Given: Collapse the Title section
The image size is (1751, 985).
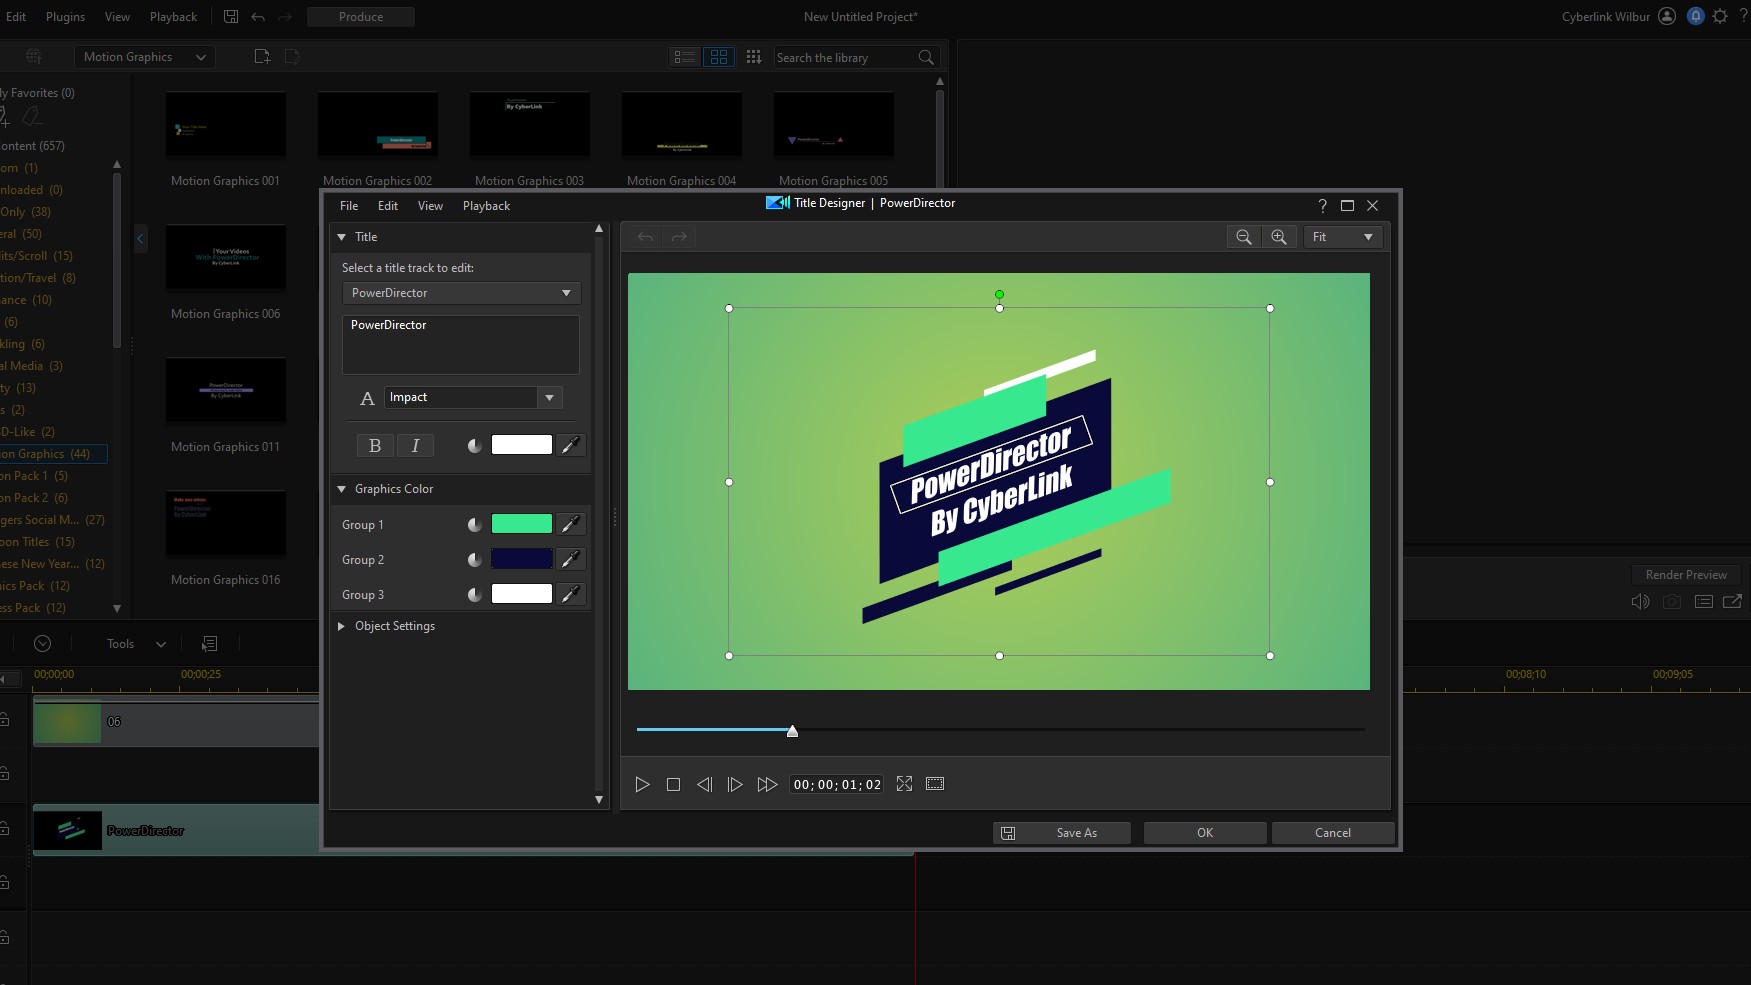Looking at the screenshot, I should [x=341, y=237].
